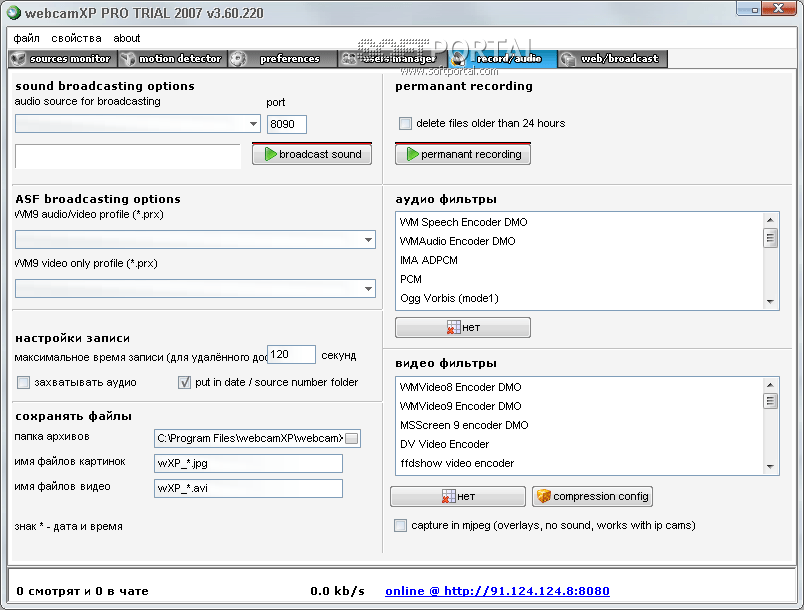Click the wXP_*.avi video filename field
The height and width of the screenshot is (610, 804).
point(248,488)
